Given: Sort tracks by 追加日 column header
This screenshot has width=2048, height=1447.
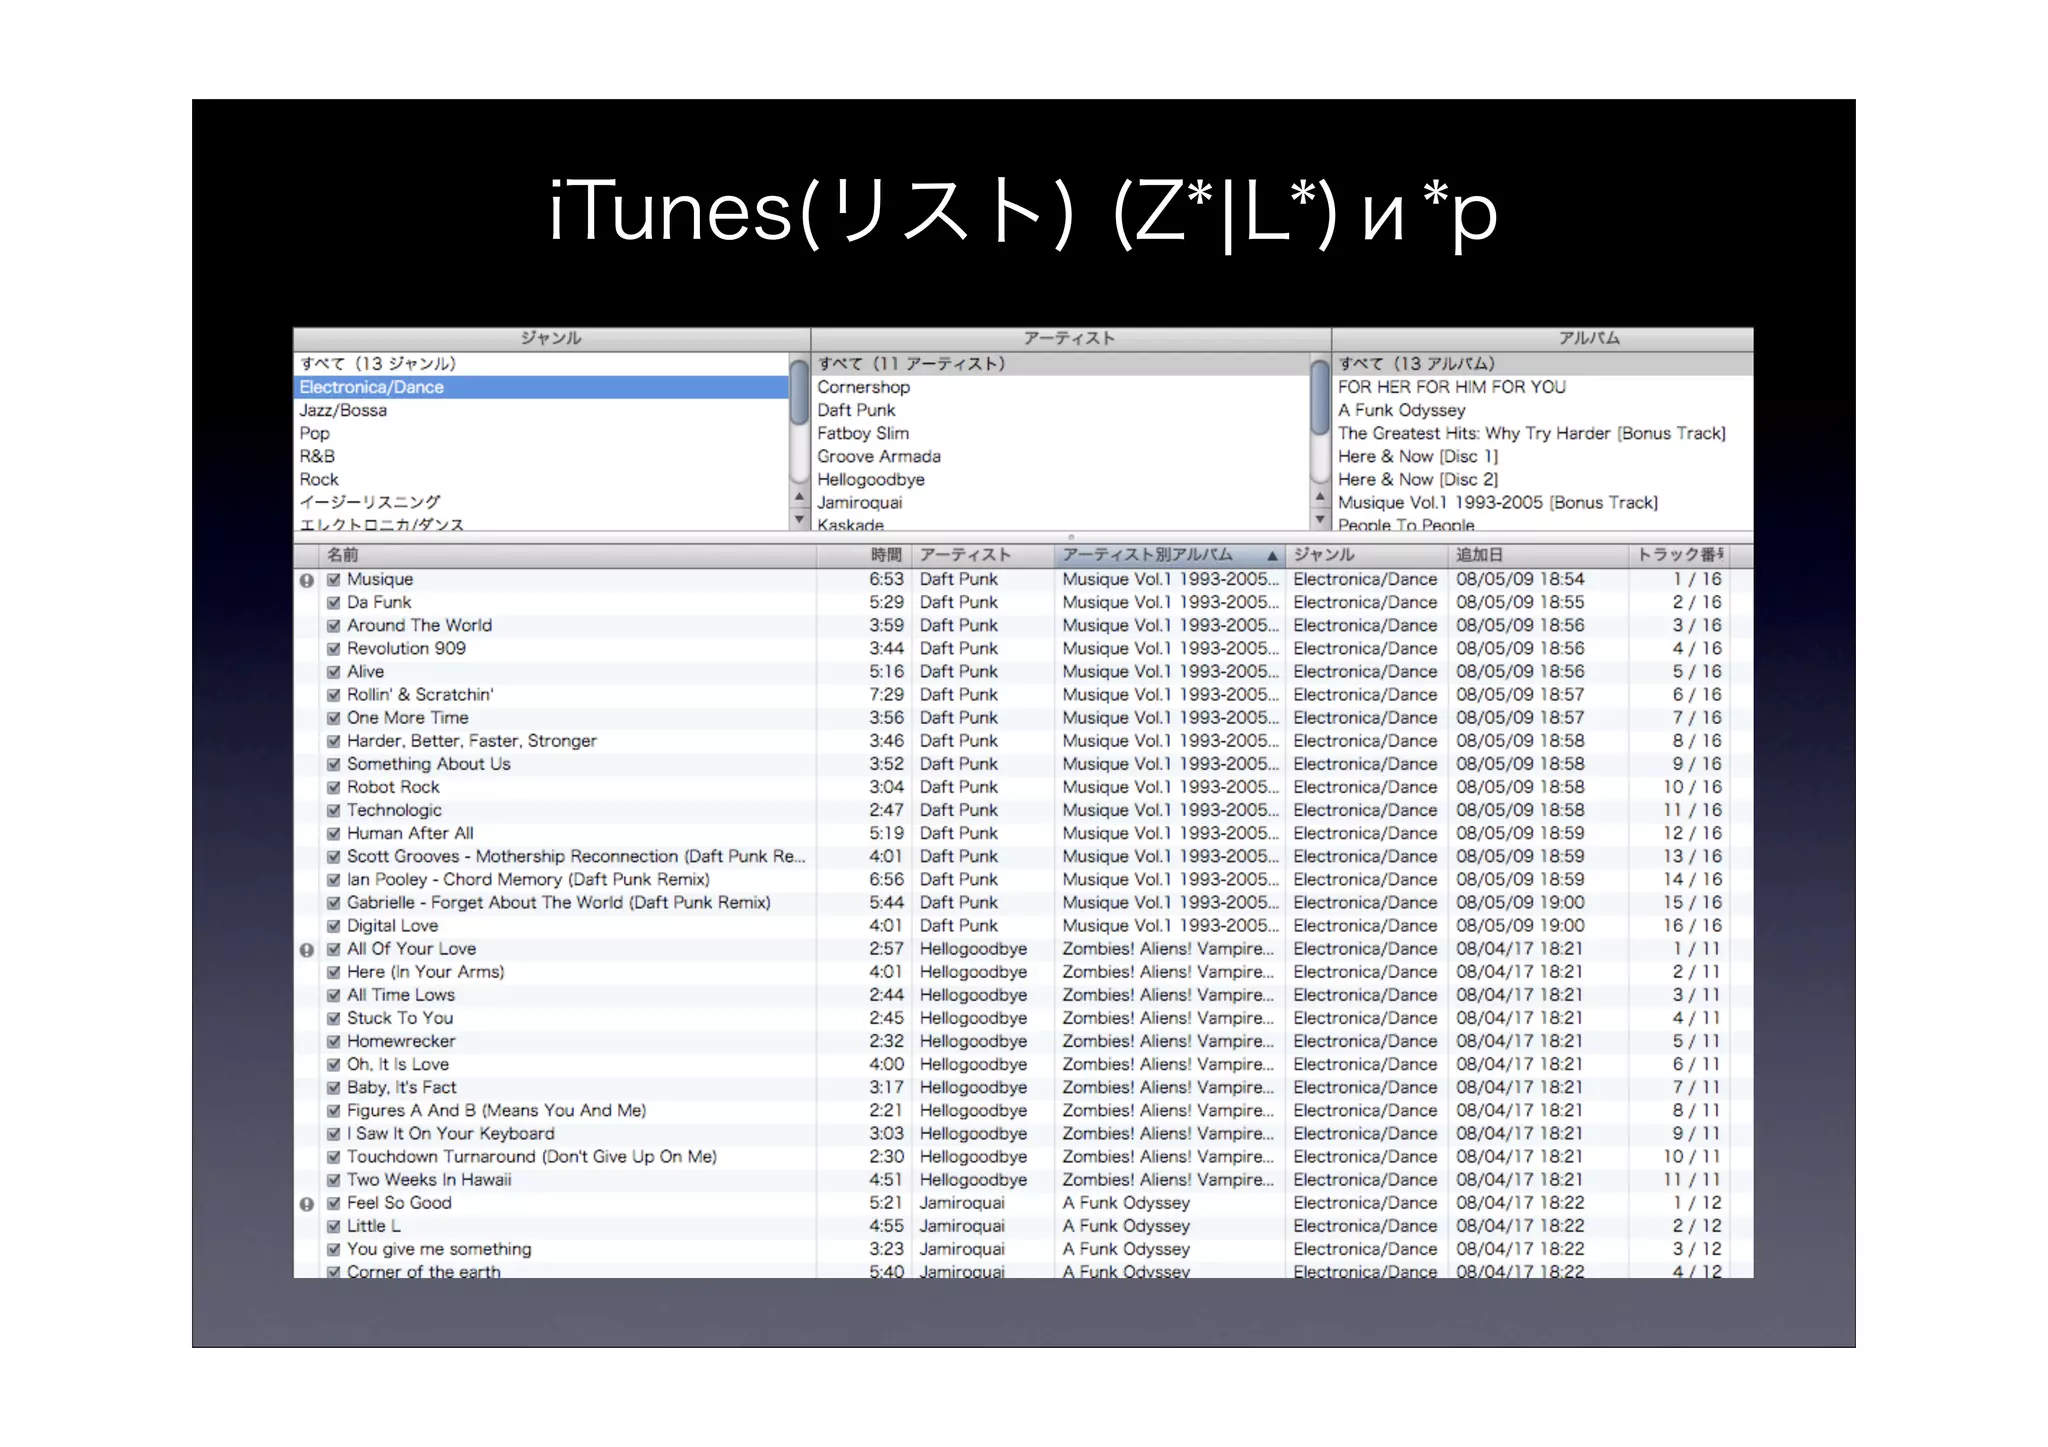Looking at the screenshot, I should [1479, 555].
